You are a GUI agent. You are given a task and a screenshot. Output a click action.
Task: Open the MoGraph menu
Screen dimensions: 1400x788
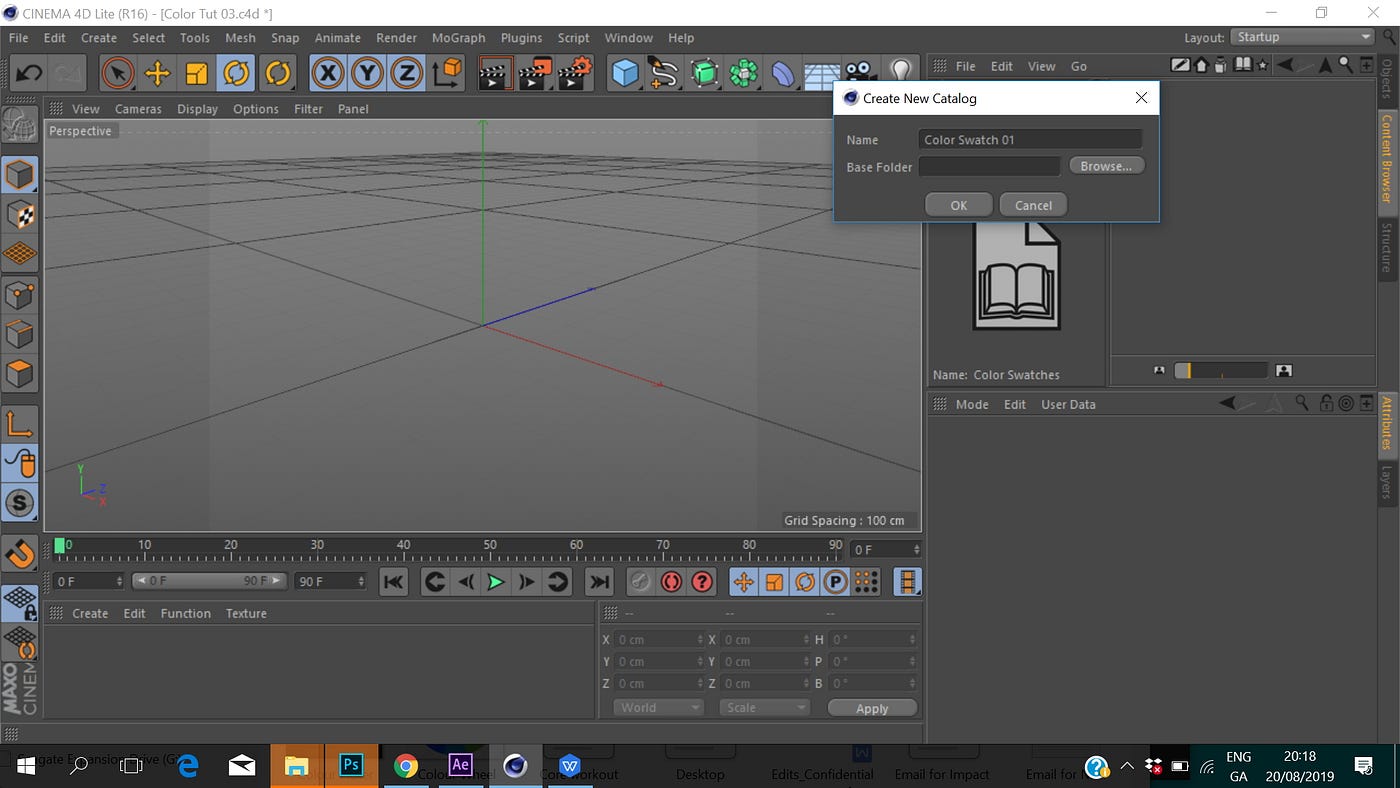tap(458, 38)
